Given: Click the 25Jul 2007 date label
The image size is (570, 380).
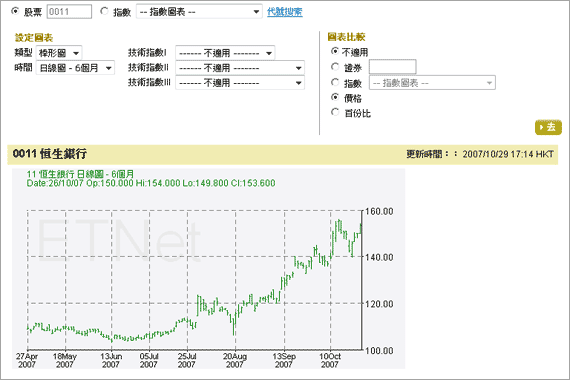Looking at the screenshot, I should click(187, 360).
